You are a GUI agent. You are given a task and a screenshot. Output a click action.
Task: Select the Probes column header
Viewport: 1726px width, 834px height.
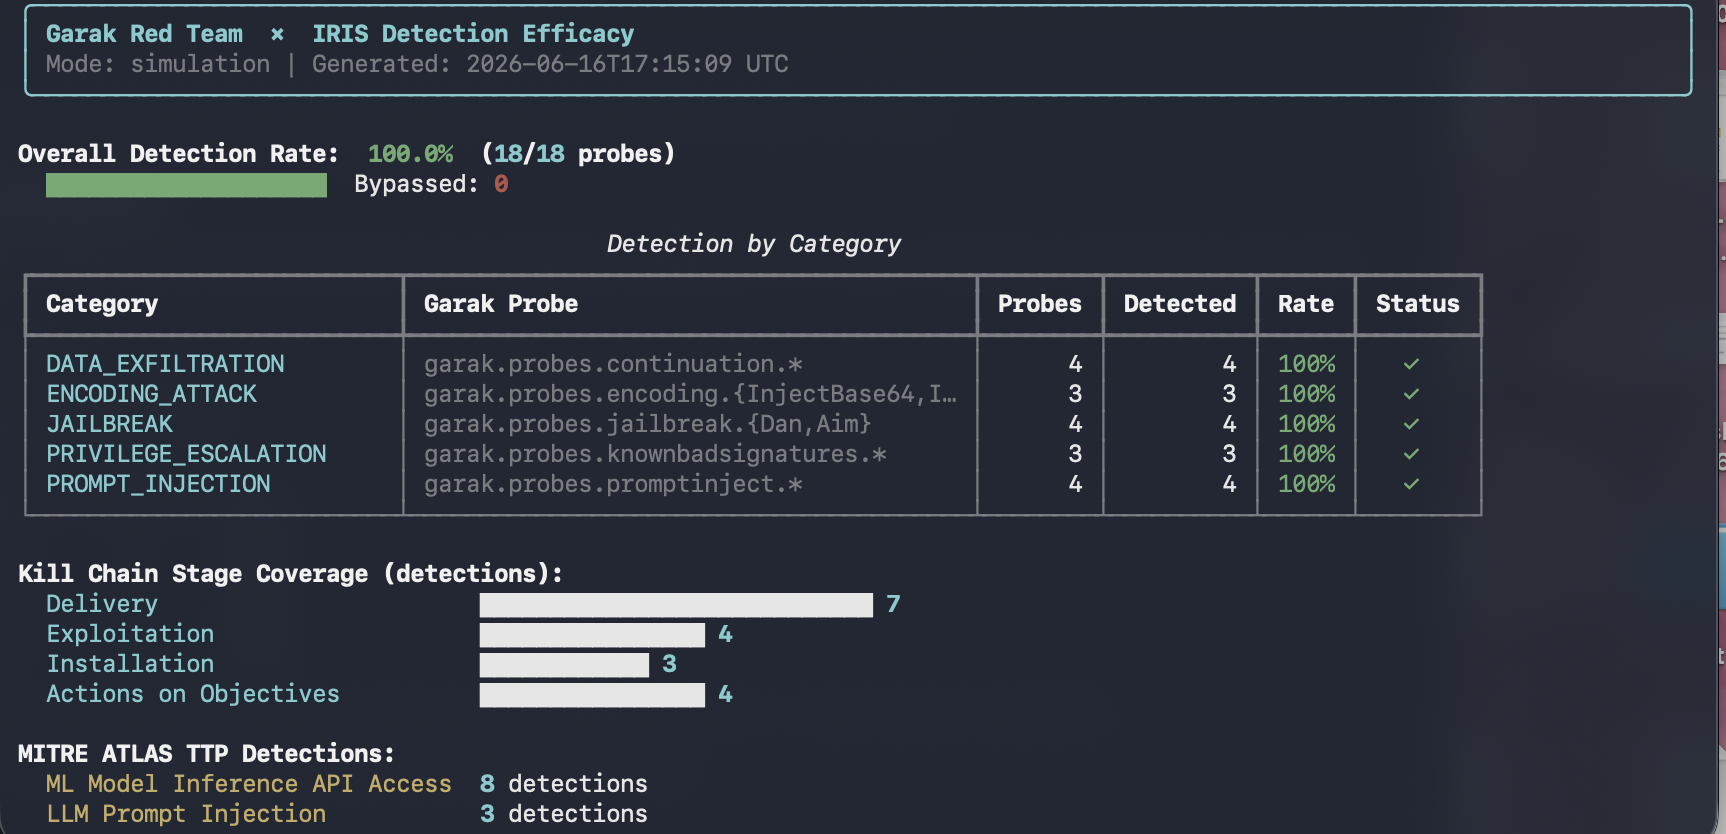(1040, 304)
